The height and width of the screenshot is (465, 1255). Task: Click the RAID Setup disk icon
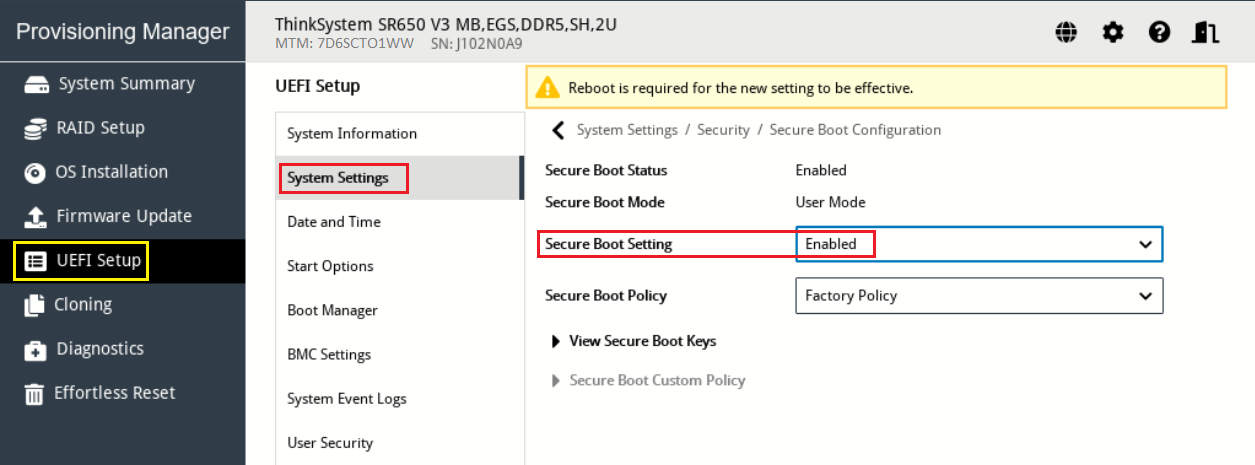click(x=35, y=128)
